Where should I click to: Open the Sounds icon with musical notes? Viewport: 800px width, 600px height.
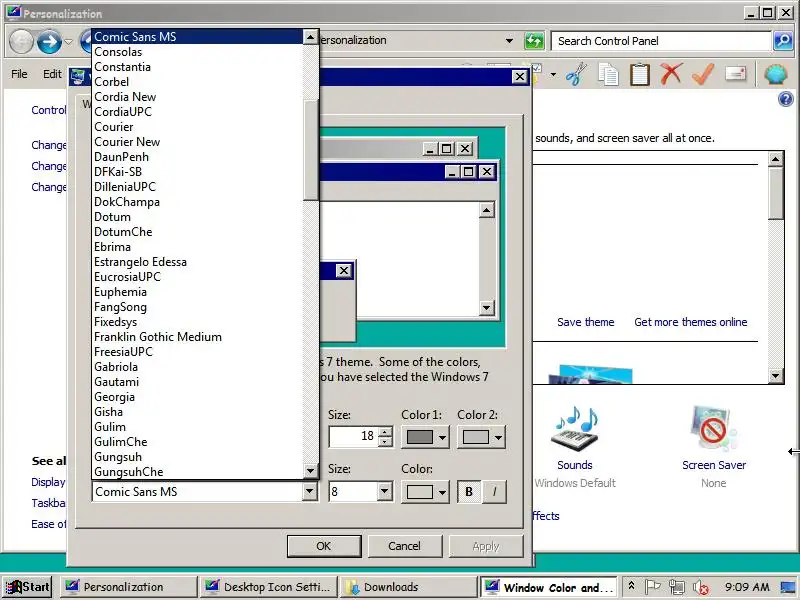click(574, 430)
